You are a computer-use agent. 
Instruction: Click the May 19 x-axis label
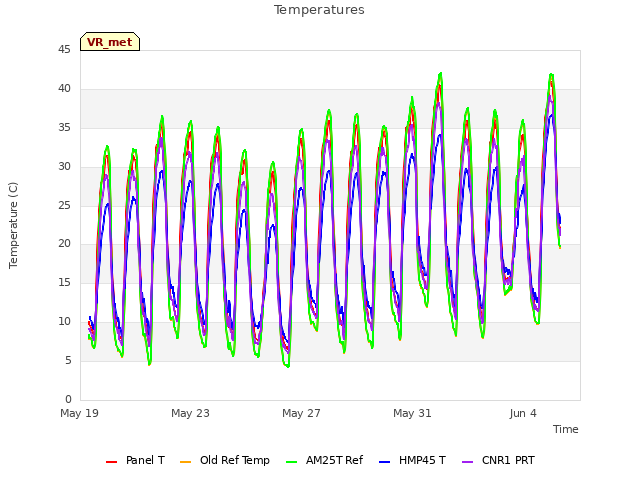(79, 413)
